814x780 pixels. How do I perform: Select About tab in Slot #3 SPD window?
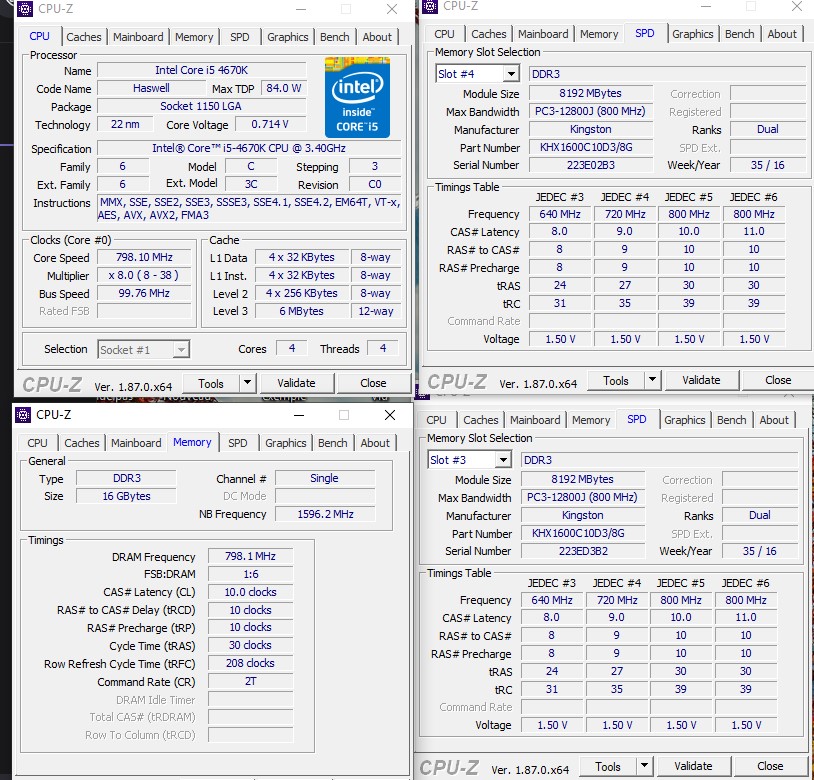click(x=774, y=420)
